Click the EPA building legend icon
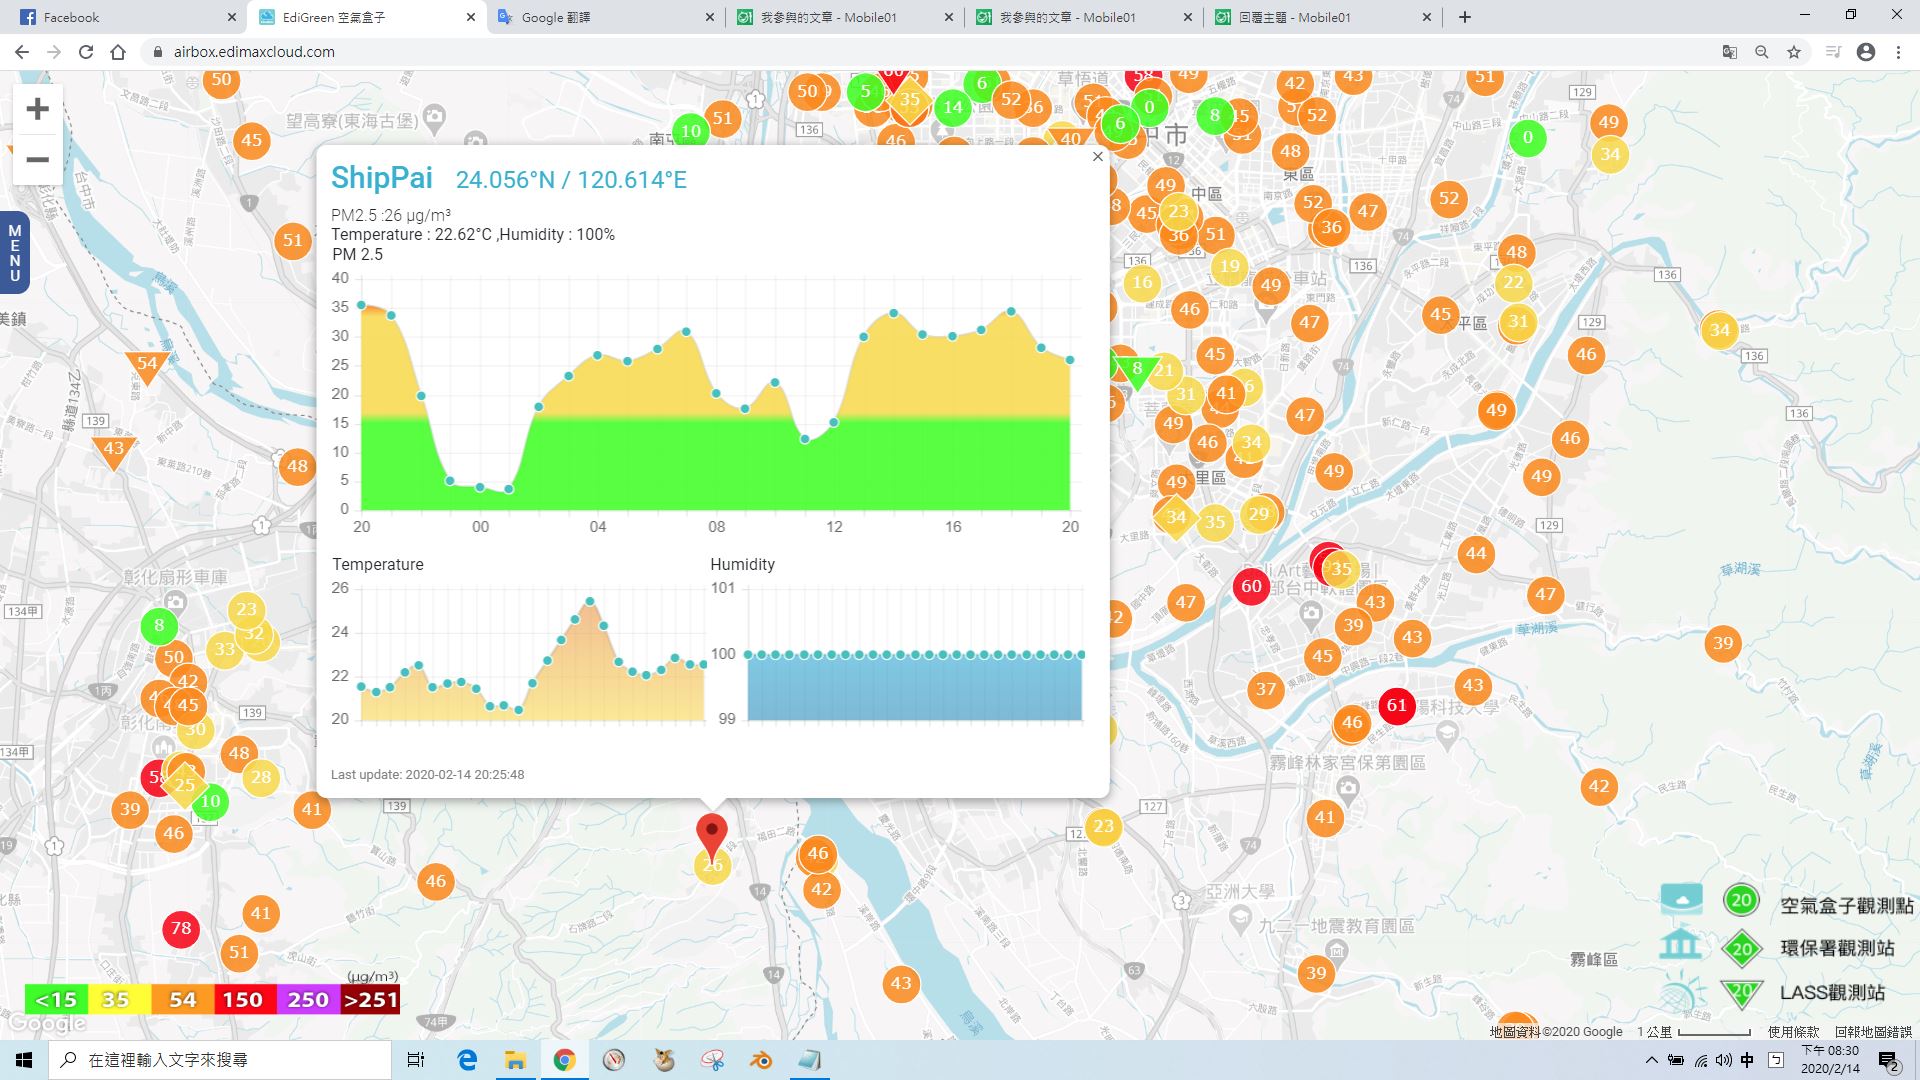1920x1080 pixels. tap(1681, 944)
